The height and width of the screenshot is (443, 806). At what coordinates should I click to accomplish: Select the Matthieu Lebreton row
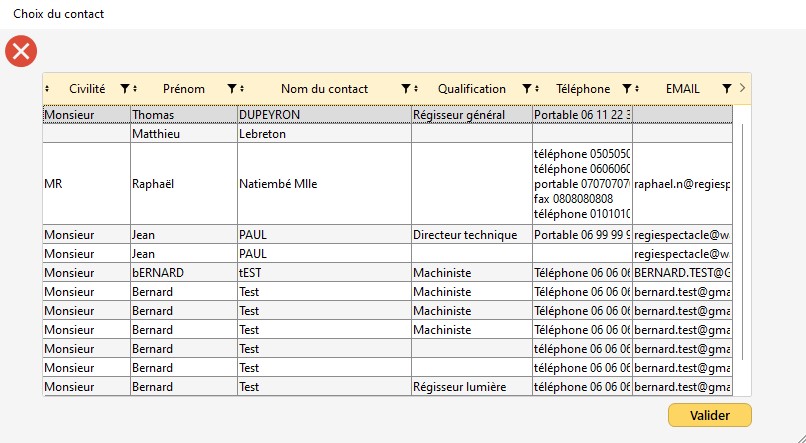click(x=268, y=133)
